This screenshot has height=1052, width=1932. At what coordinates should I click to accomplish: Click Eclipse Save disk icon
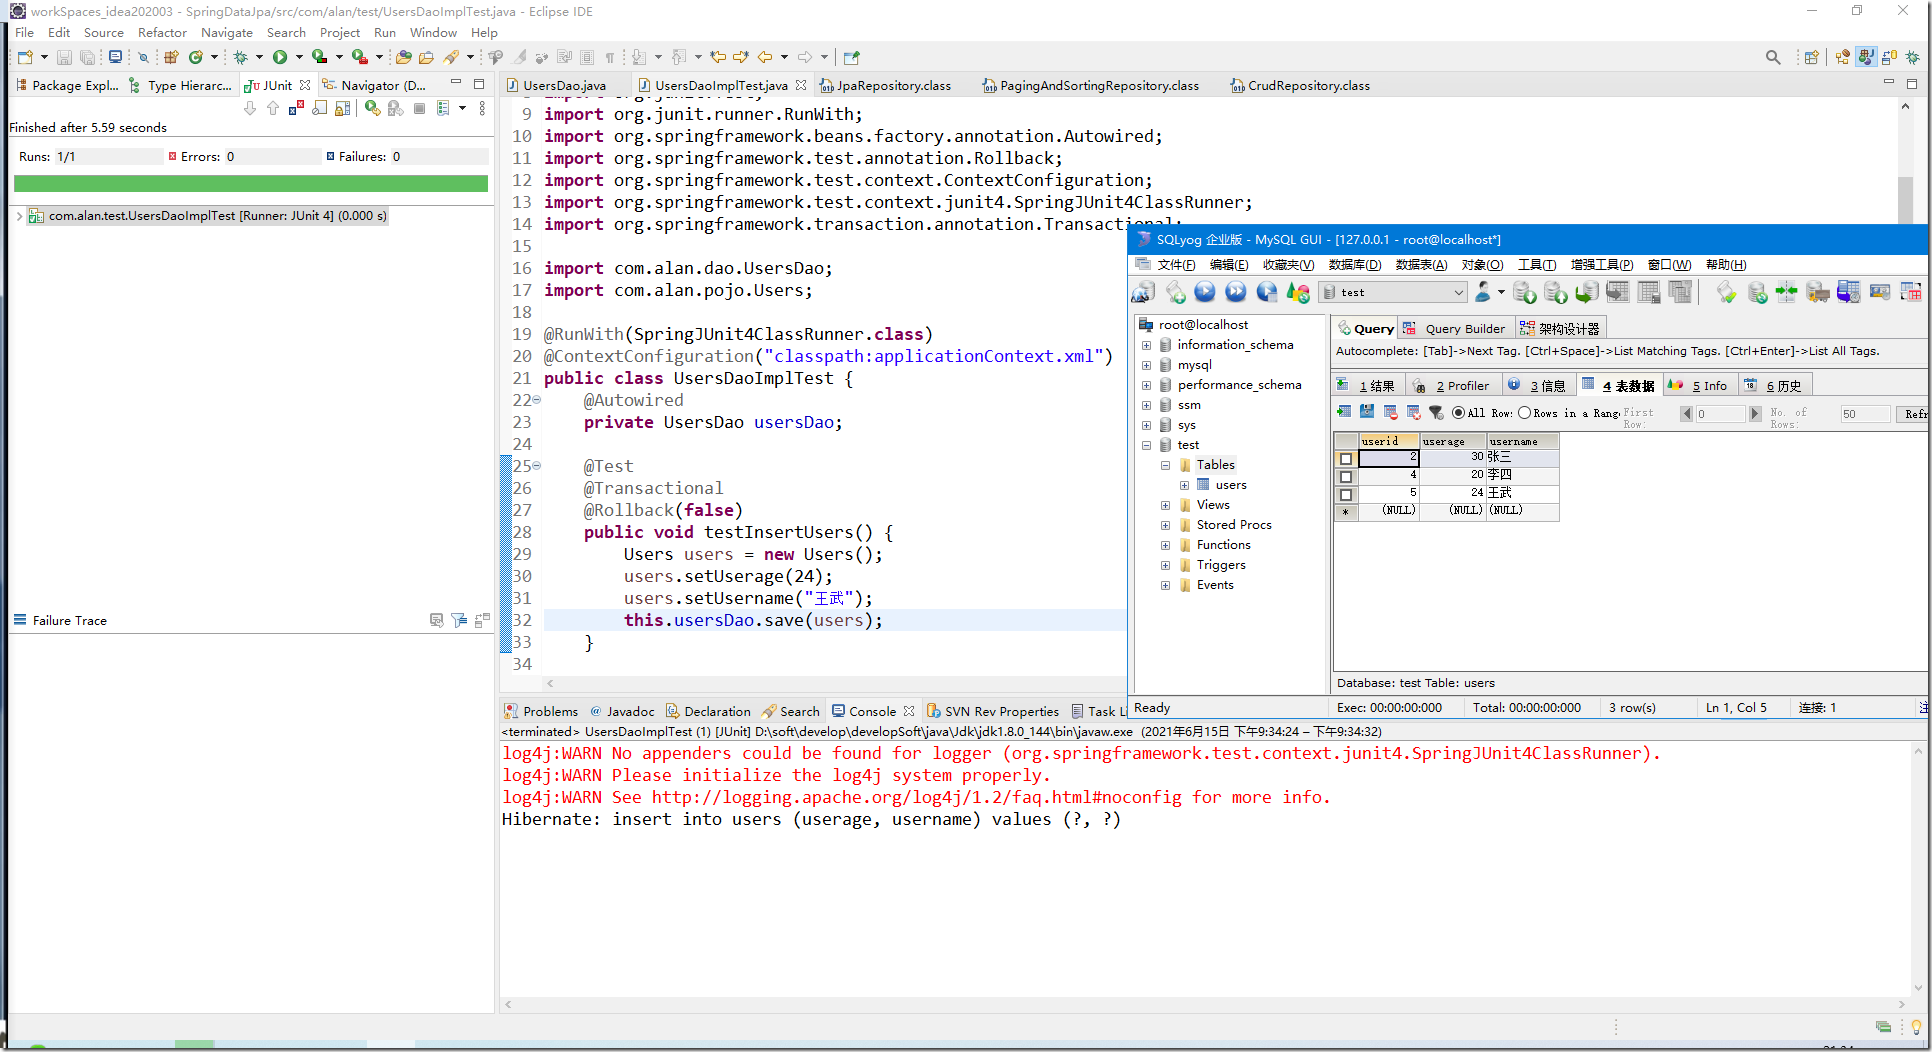[64, 57]
